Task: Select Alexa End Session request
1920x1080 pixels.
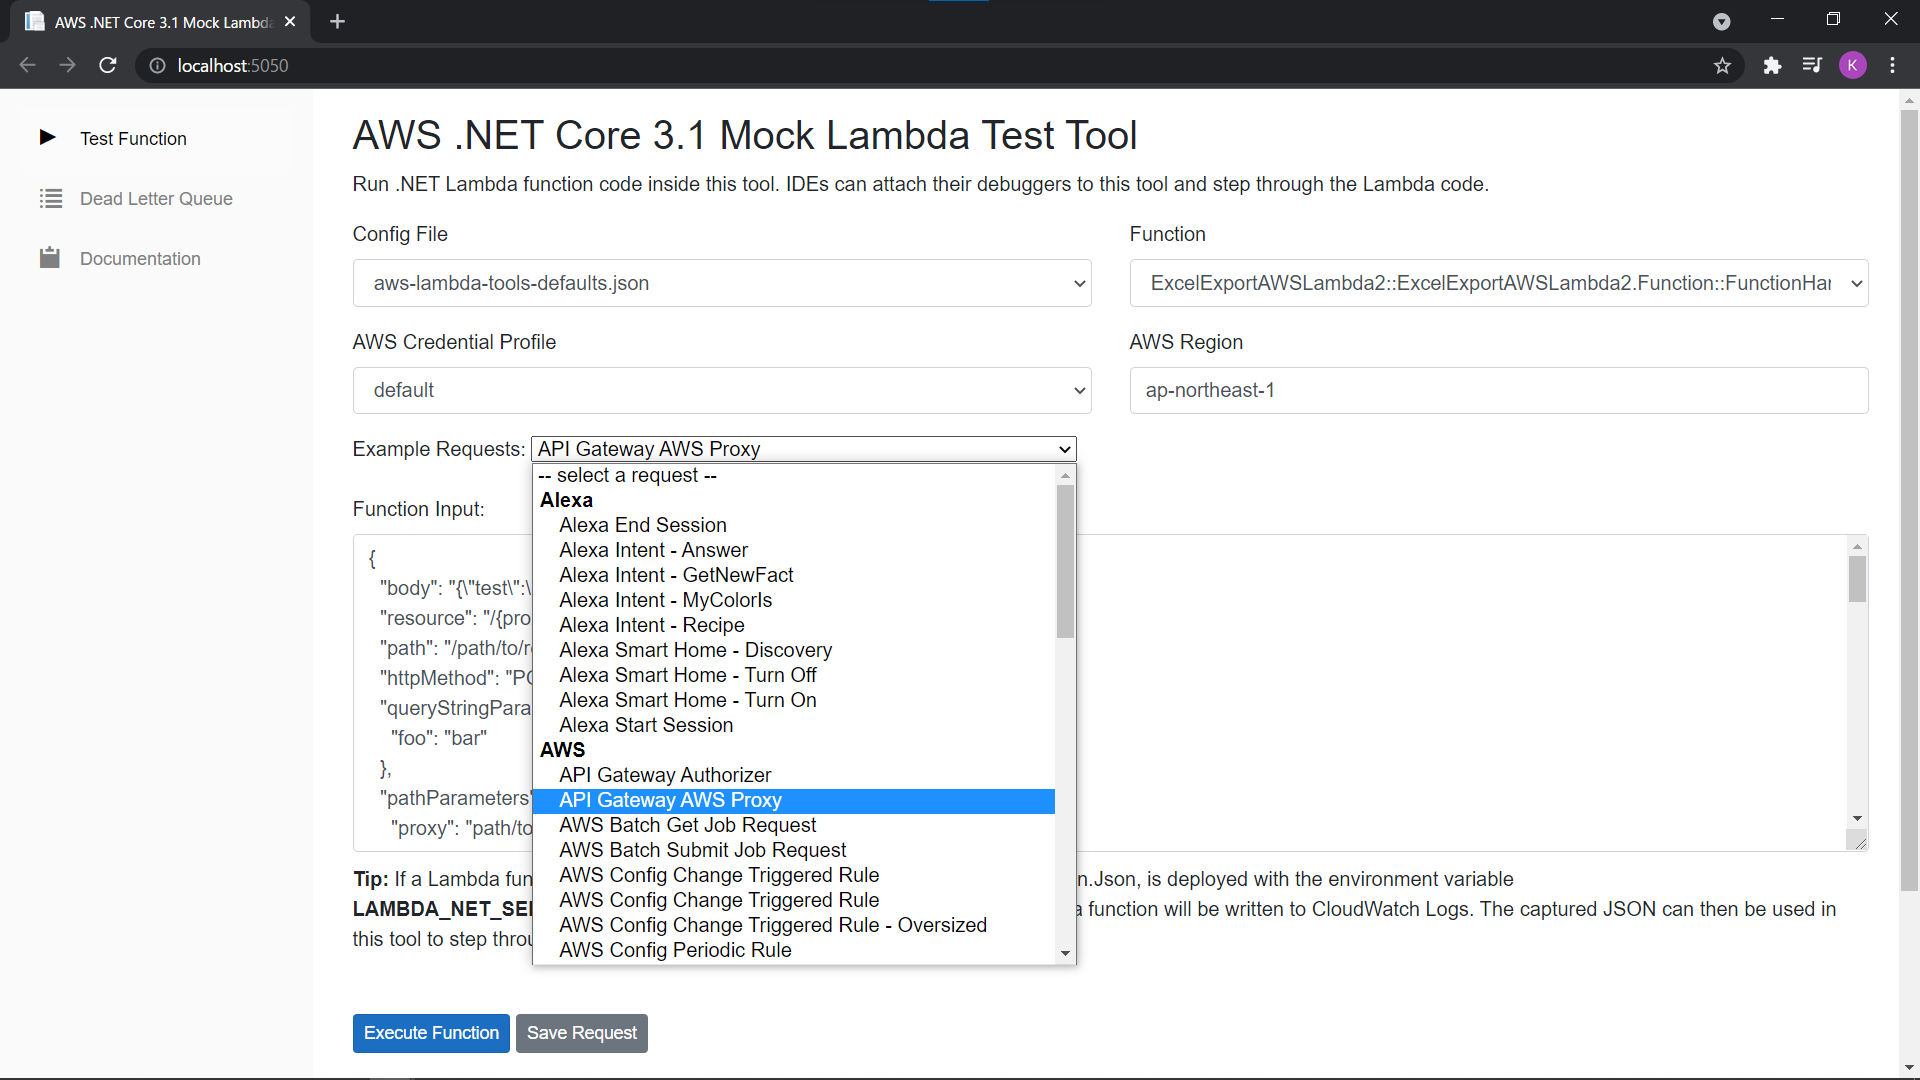Action: tap(794, 525)
